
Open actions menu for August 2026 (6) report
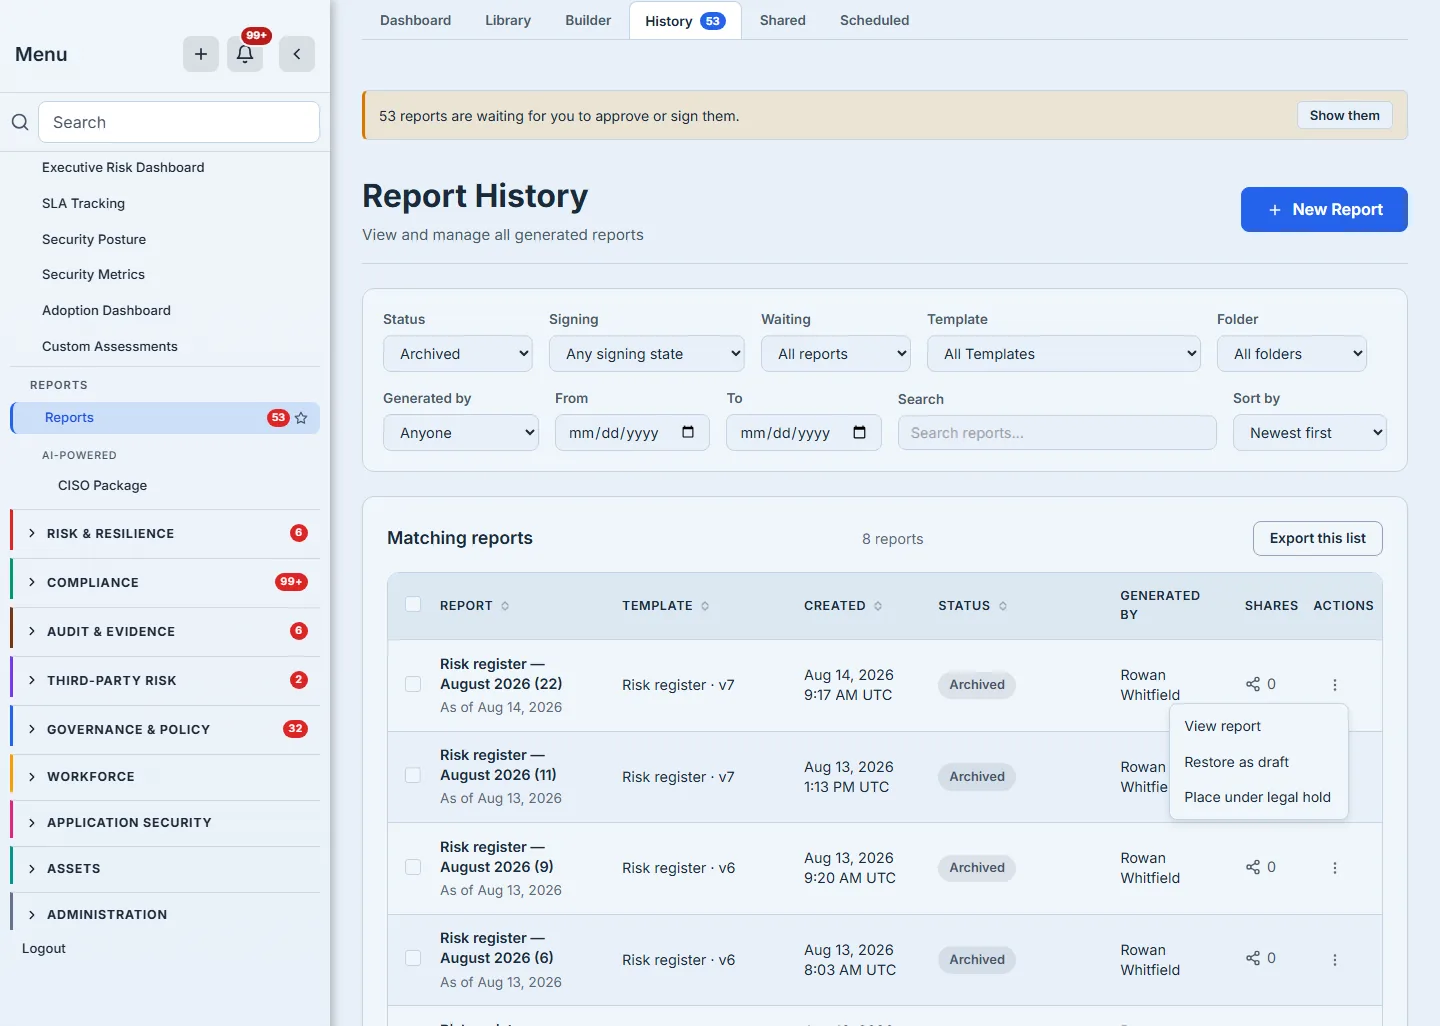click(x=1335, y=960)
